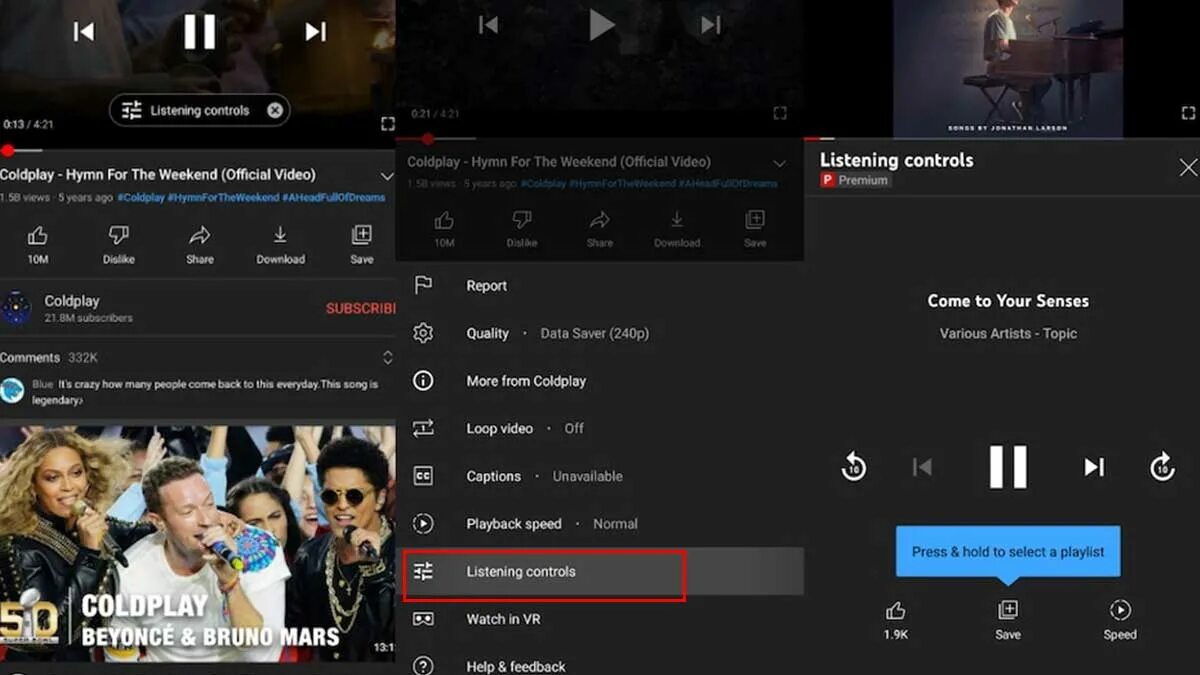Close the Listening controls panel
Image resolution: width=1200 pixels, height=675 pixels.
click(1188, 168)
